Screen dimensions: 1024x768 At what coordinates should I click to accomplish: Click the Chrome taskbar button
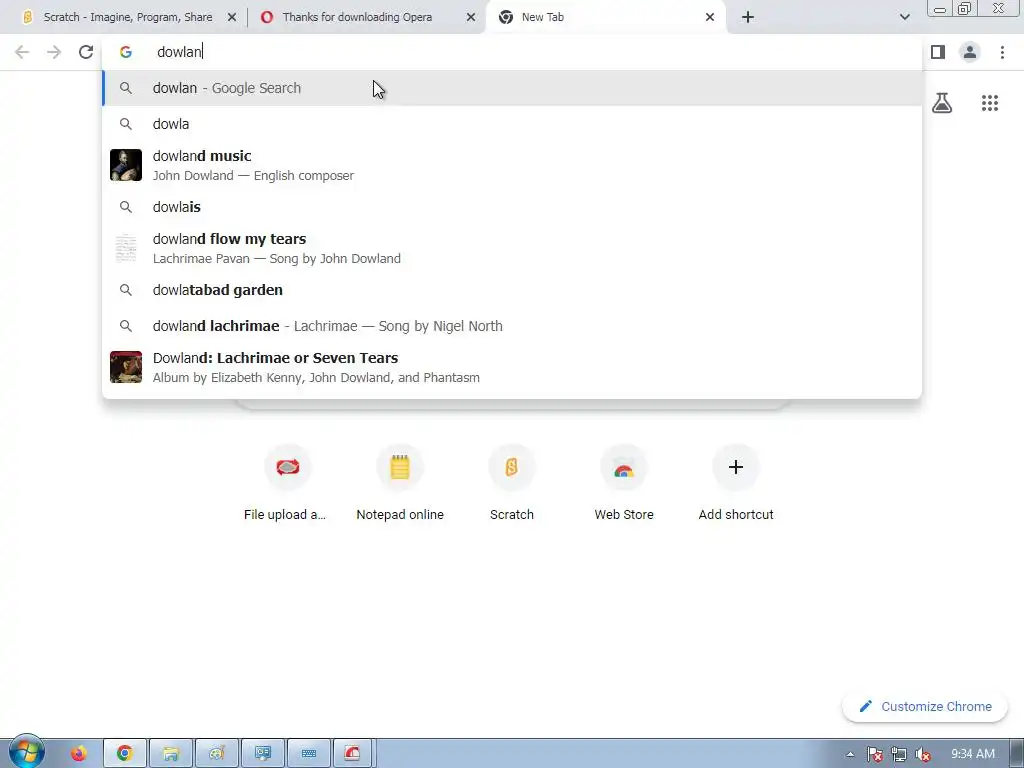point(125,754)
